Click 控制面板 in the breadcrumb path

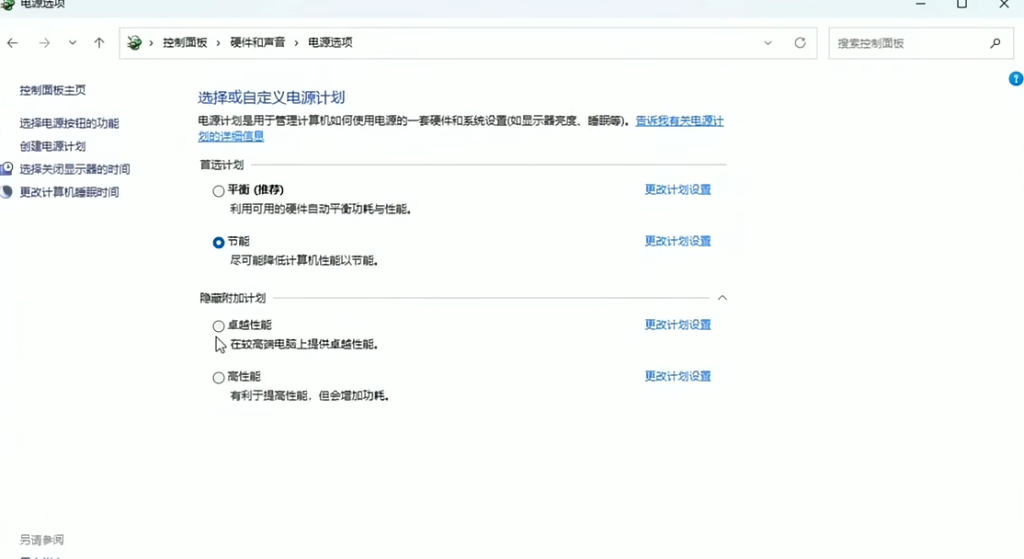pyautogui.click(x=185, y=43)
